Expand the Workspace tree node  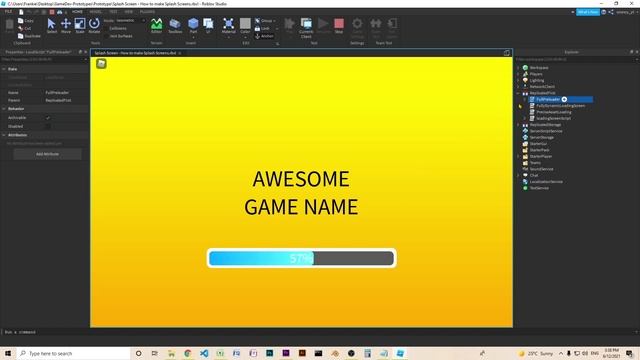(518, 68)
